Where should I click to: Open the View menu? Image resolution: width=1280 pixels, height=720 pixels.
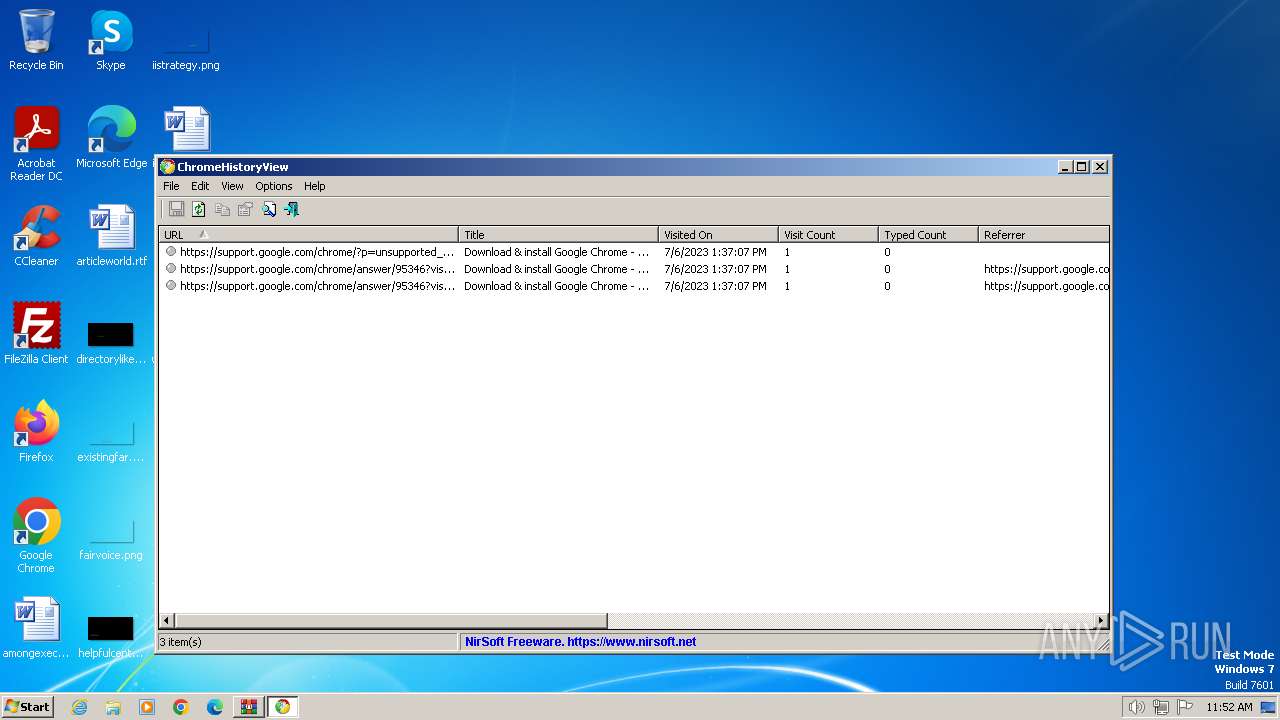(x=232, y=186)
